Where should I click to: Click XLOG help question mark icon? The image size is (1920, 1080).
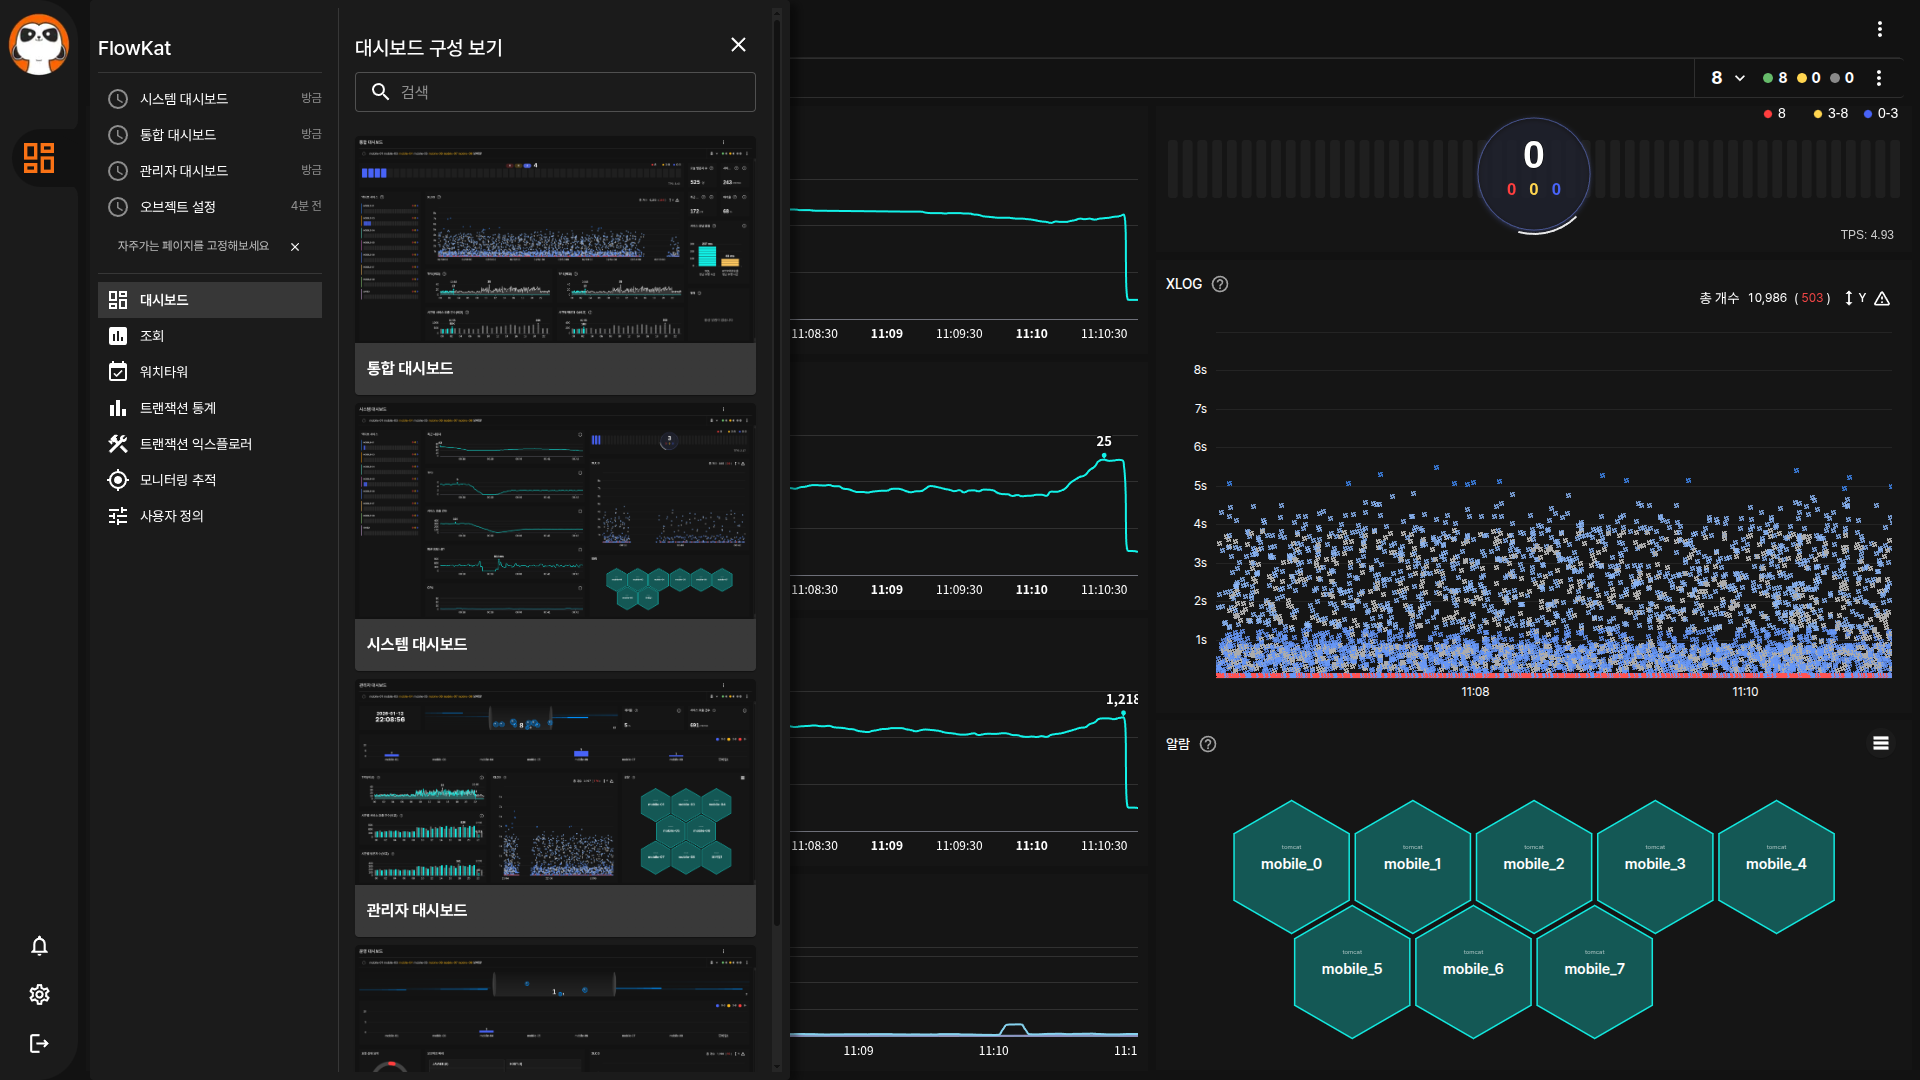[x=1220, y=284]
